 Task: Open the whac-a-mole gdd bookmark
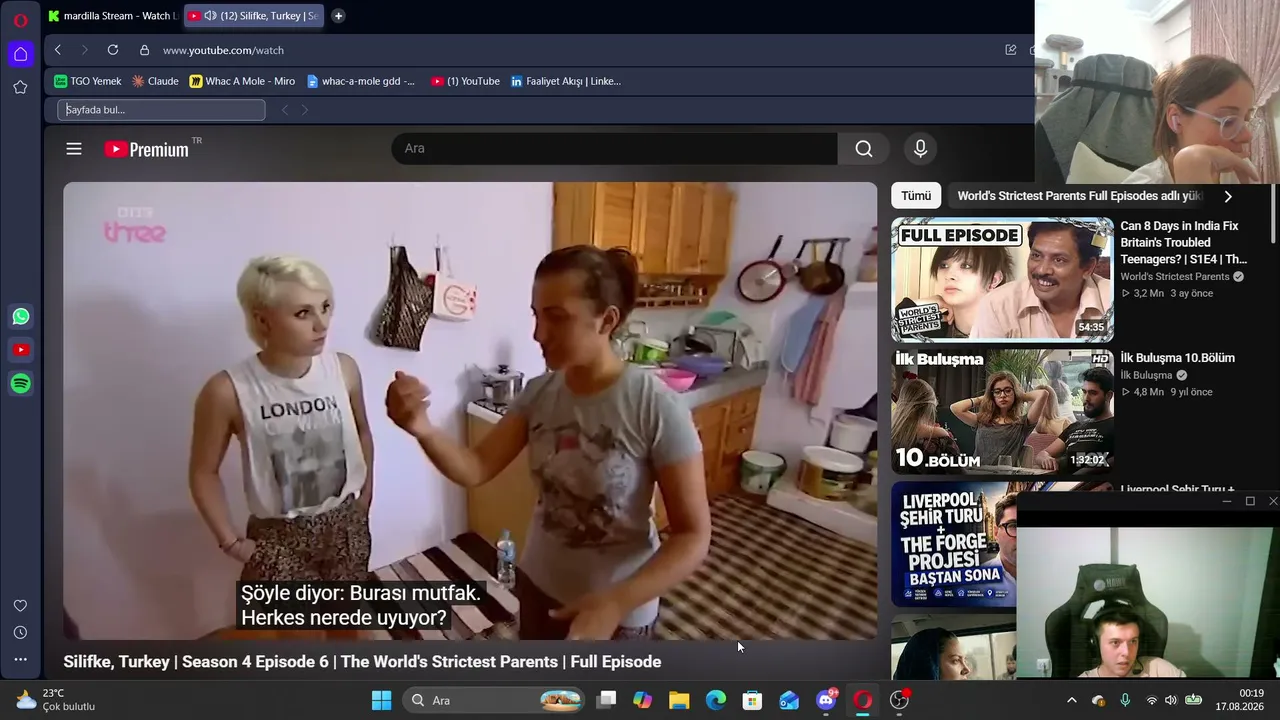pos(361,81)
